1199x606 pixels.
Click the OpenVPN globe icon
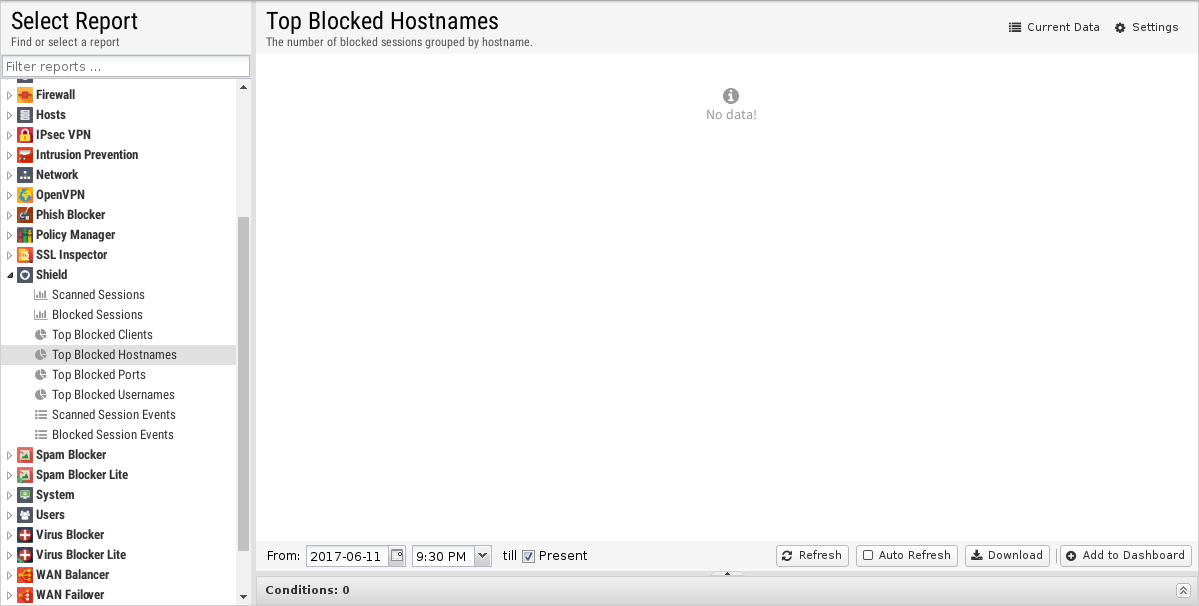pos(24,195)
